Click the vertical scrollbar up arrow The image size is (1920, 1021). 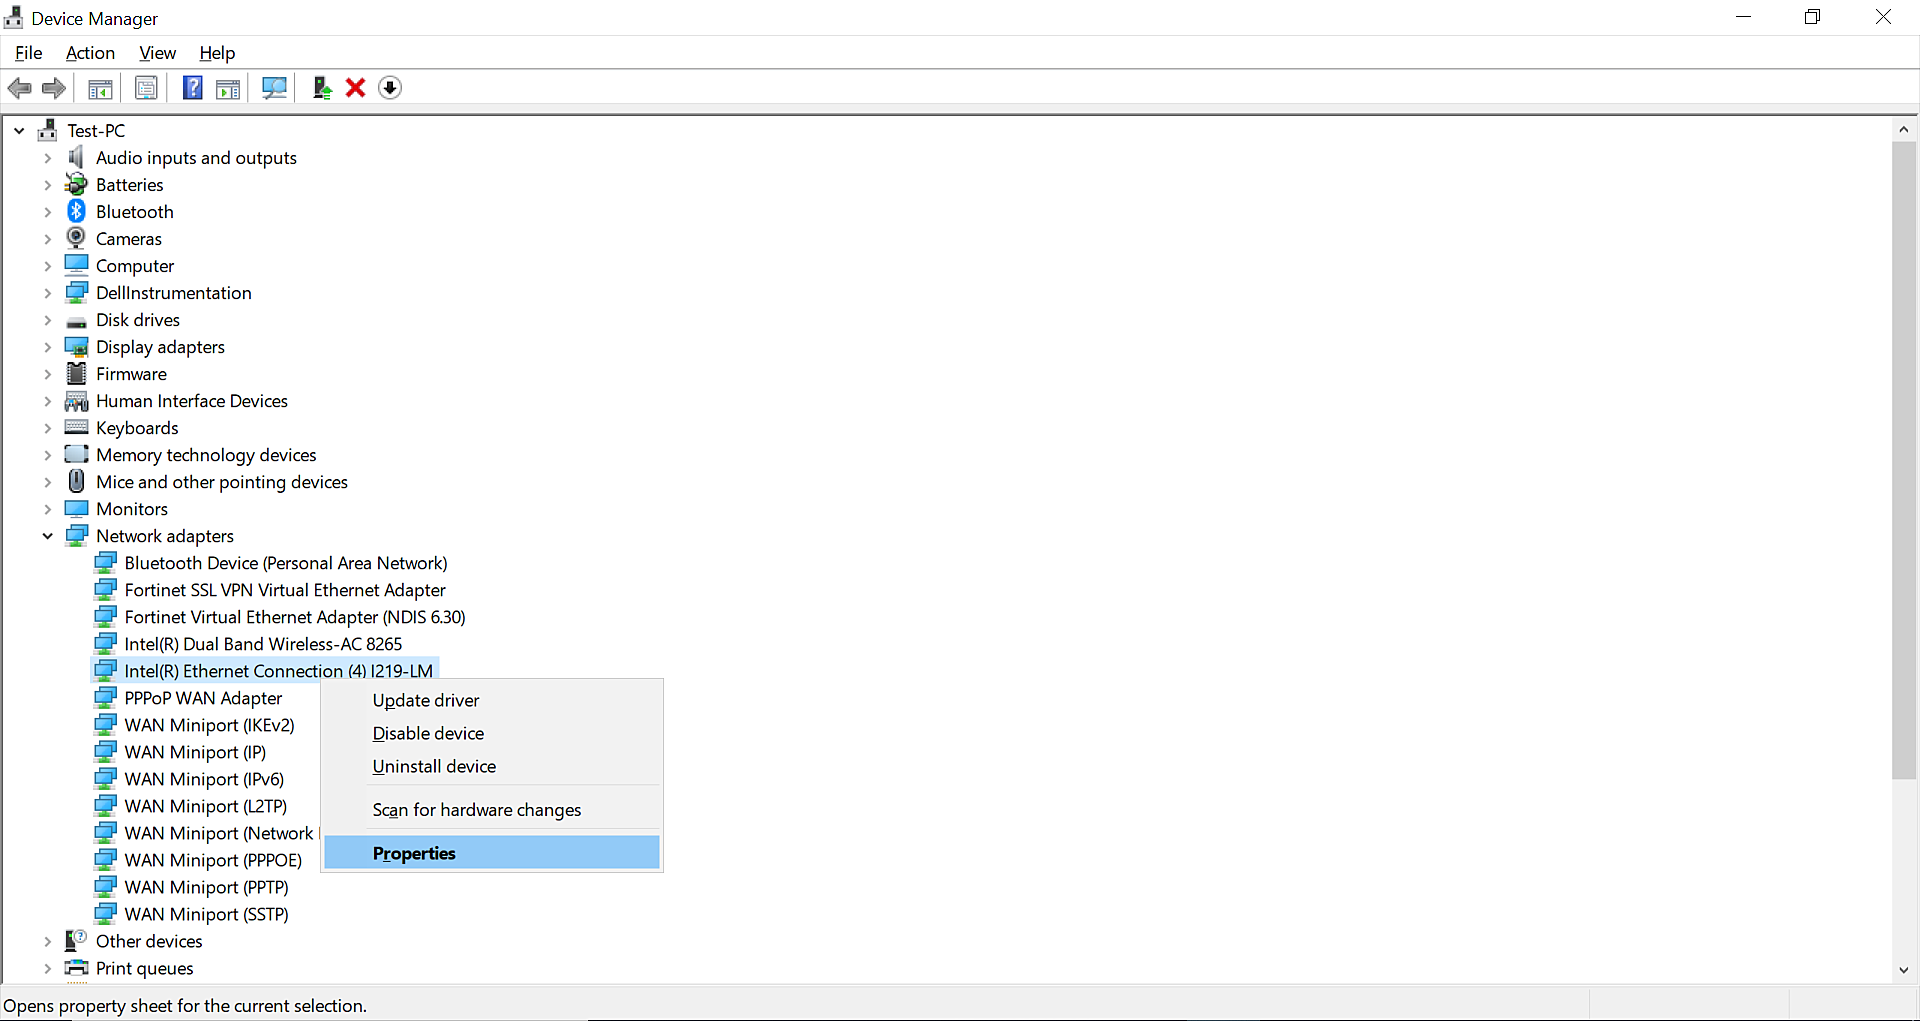tap(1904, 130)
